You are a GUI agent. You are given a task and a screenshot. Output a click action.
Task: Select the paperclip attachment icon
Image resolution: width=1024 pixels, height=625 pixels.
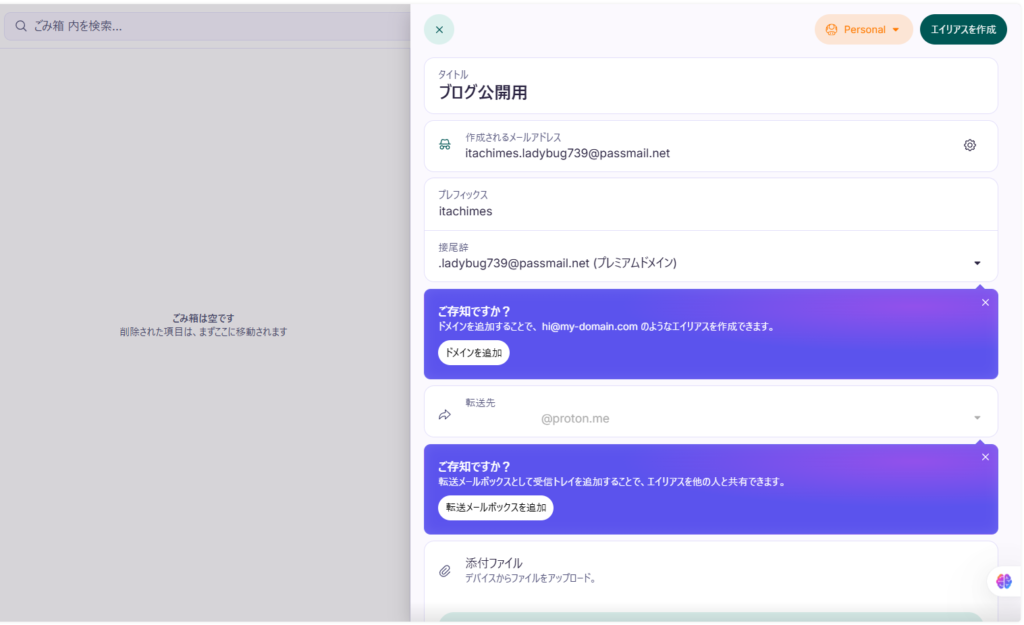point(444,570)
